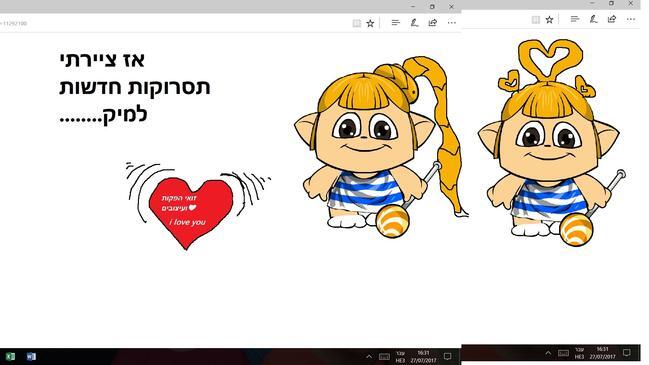649x365 pixels.
Task: Open reading view in the left browser window
Action: coord(356,23)
